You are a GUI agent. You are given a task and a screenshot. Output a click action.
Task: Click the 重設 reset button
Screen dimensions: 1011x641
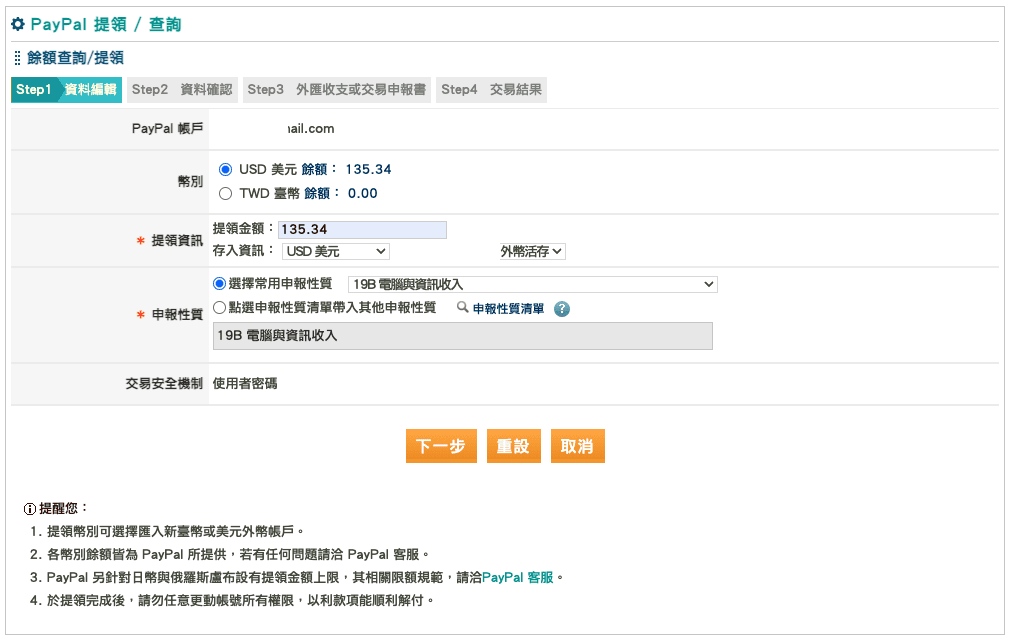coord(513,445)
